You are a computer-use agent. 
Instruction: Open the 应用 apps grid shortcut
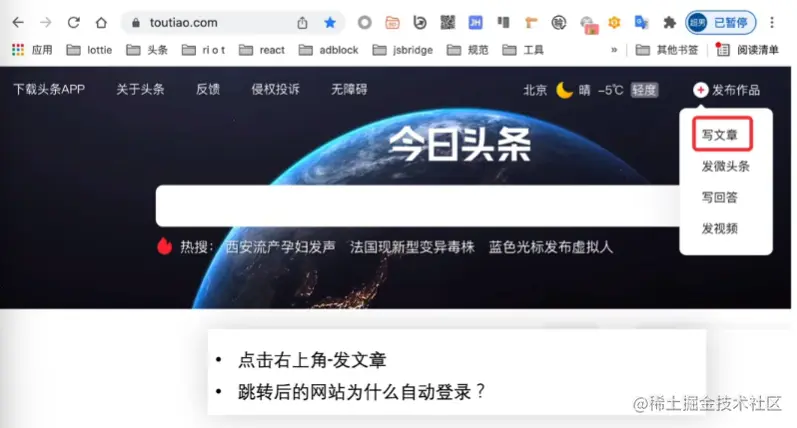click(32, 50)
